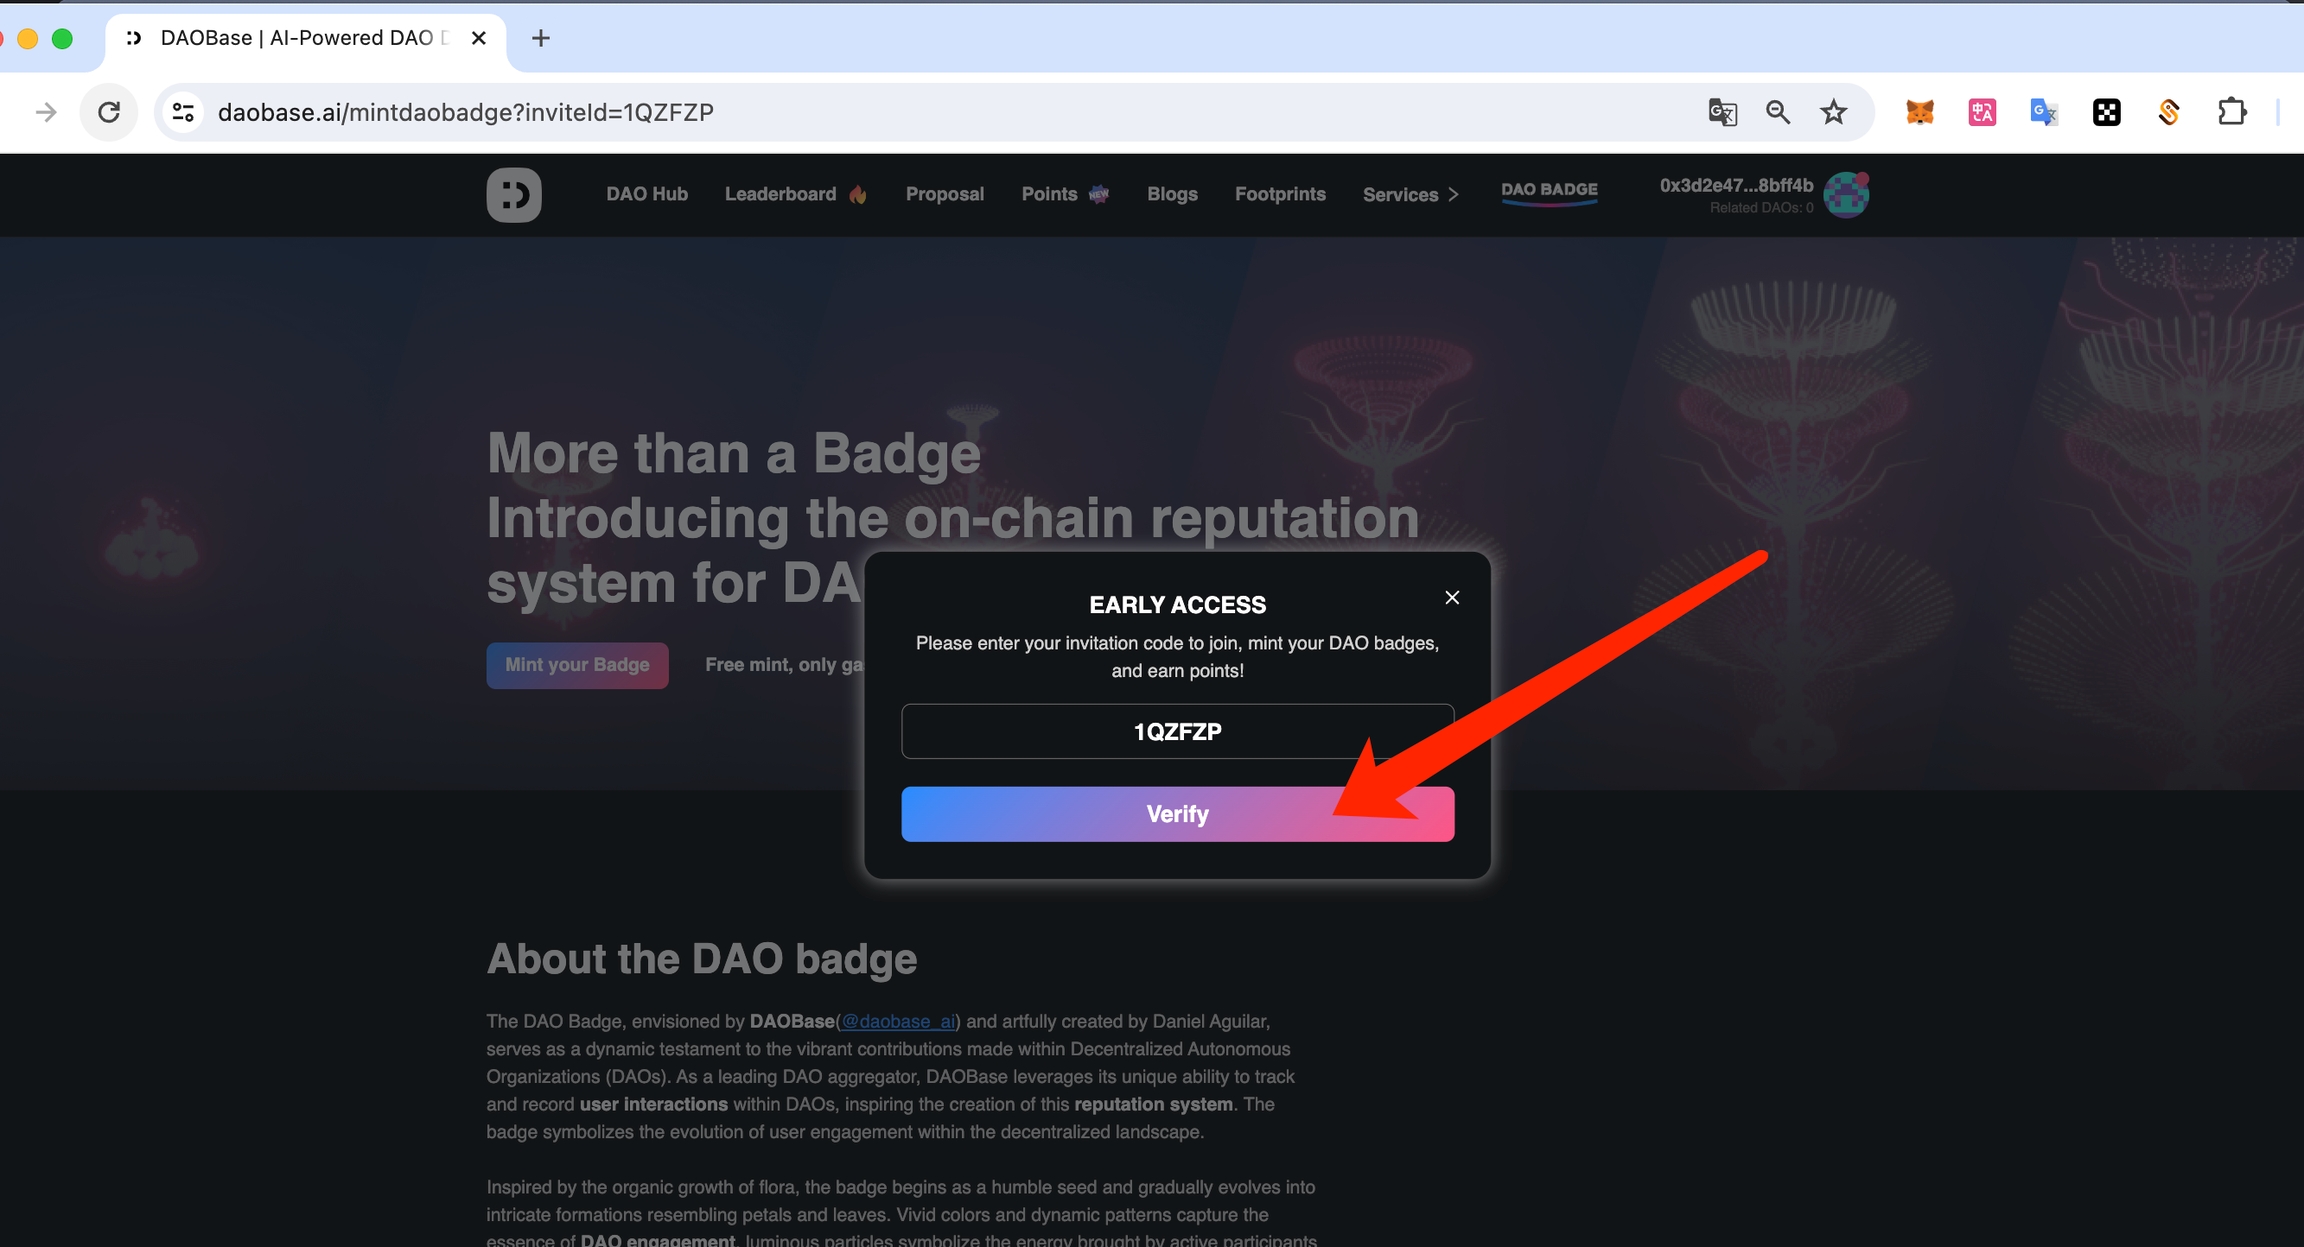Viewport: 2304px width, 1247px height.
Task: Click the NEW badge icon beside Points
Action: coord(1098,193)
